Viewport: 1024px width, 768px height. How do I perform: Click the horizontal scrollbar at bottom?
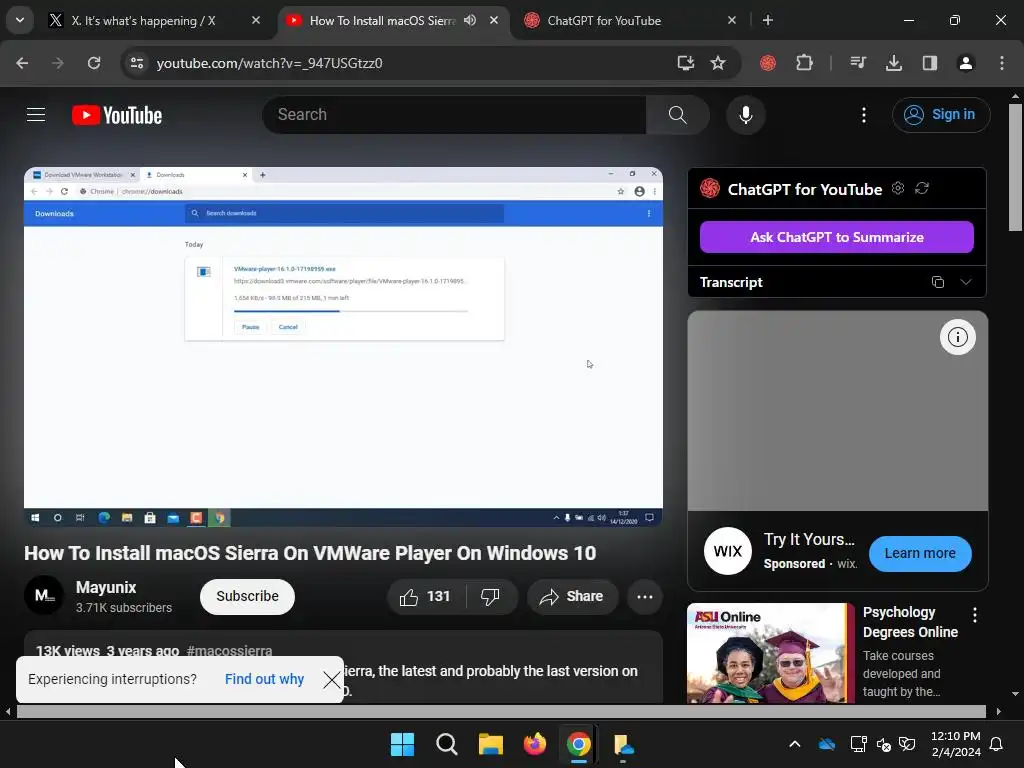pos(501,711)
